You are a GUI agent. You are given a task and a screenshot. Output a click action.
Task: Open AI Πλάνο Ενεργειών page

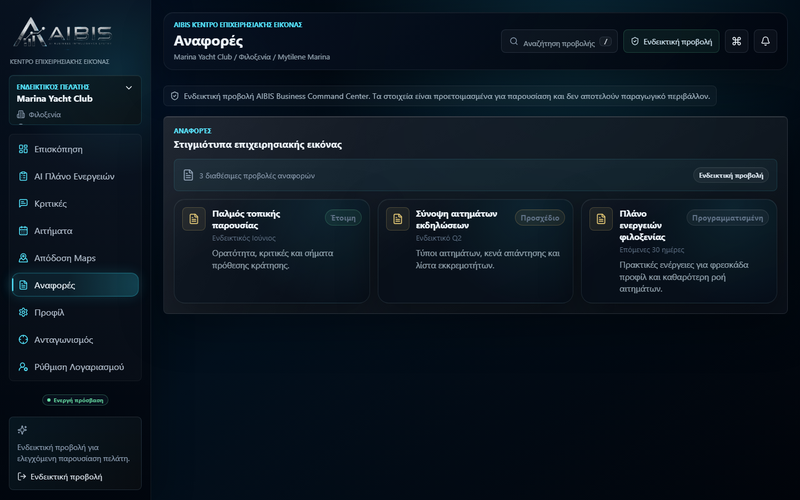pyautogui.click(x=75, y=176)
